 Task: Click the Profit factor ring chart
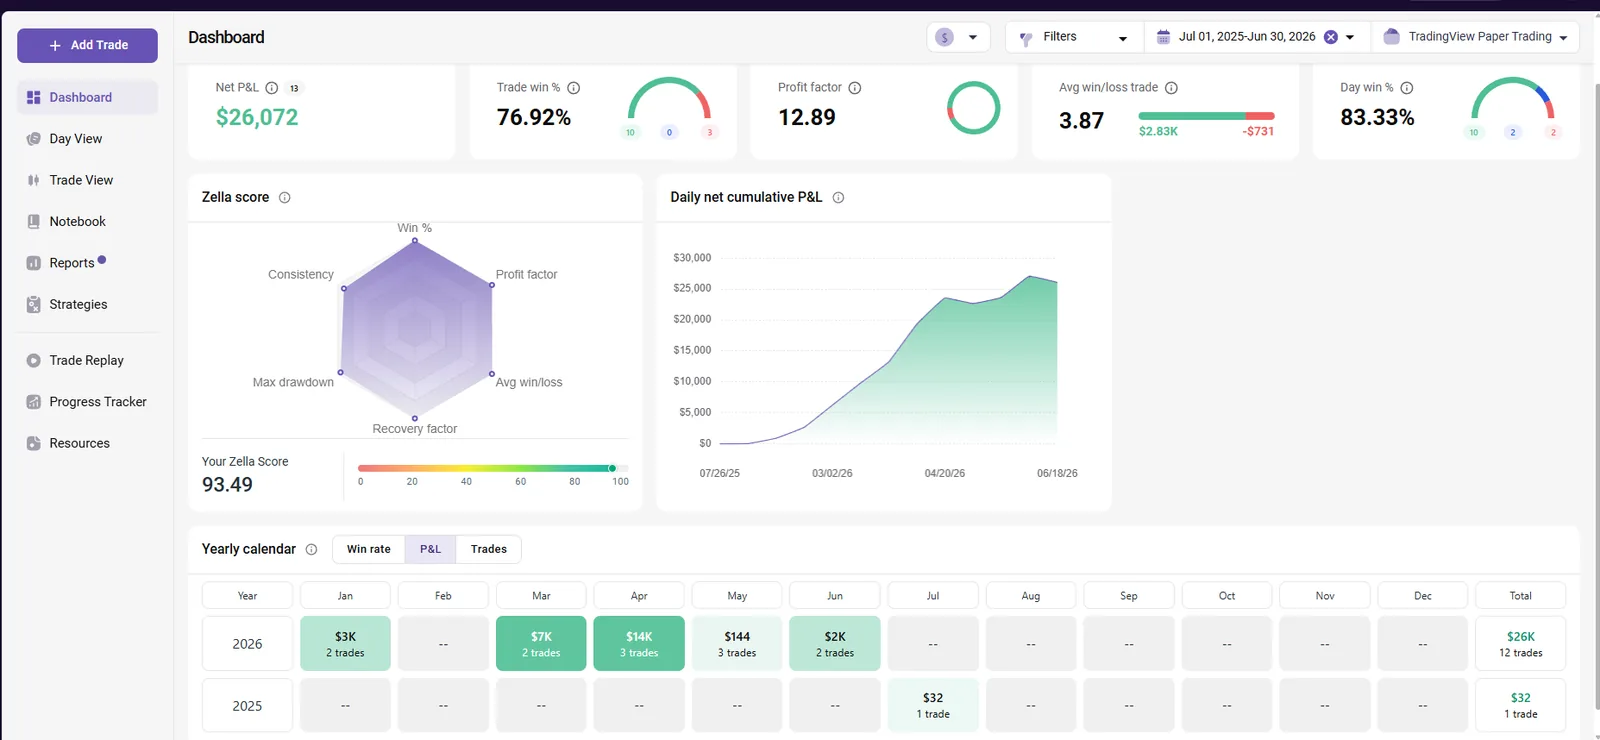pos(973,108)
